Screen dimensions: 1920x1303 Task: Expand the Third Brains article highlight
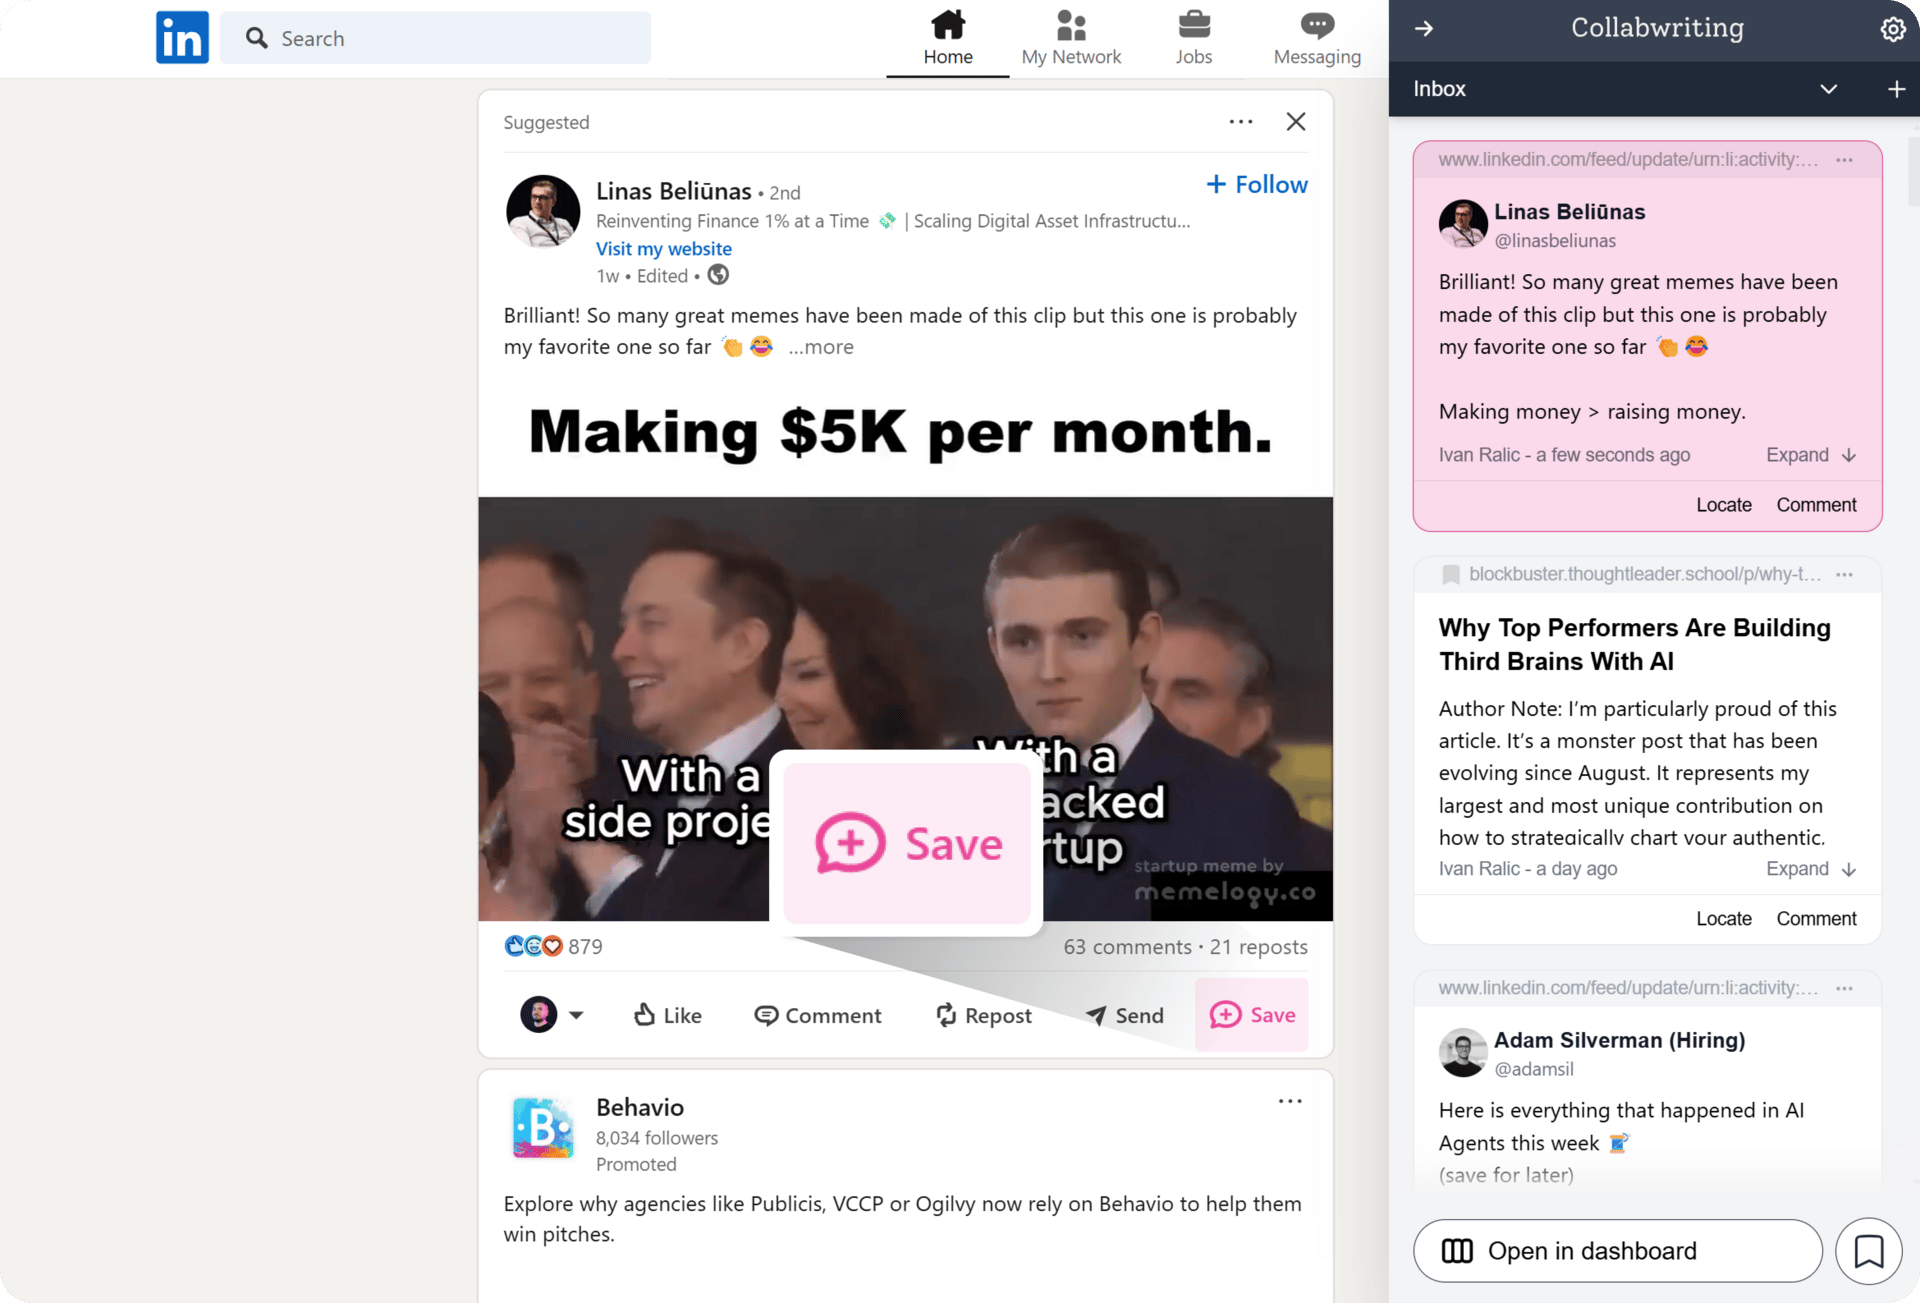point(1810,869)
